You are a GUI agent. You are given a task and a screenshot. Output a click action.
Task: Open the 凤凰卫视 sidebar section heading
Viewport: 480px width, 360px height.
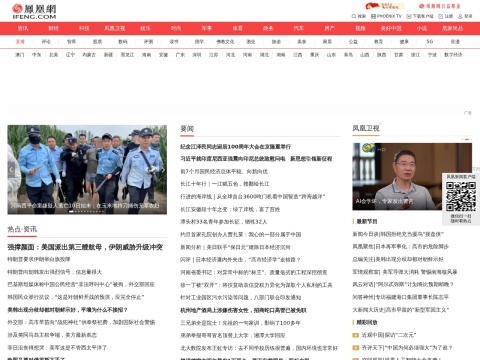(366, 128)
